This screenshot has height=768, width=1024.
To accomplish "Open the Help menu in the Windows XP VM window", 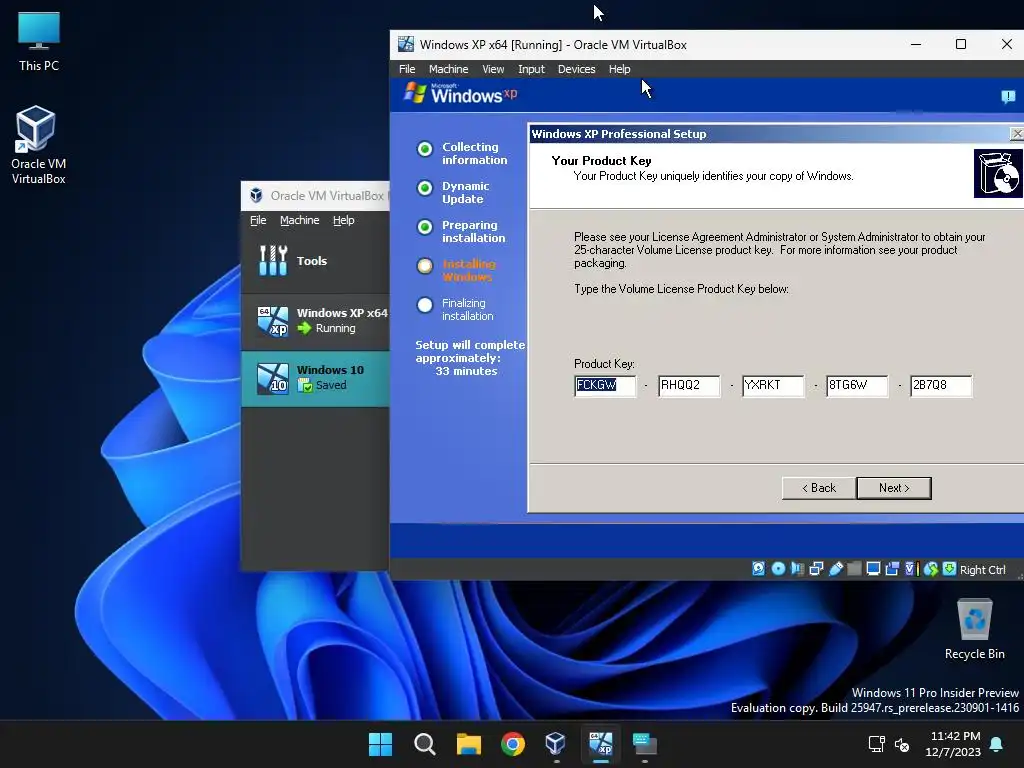I will click(619, 69).
